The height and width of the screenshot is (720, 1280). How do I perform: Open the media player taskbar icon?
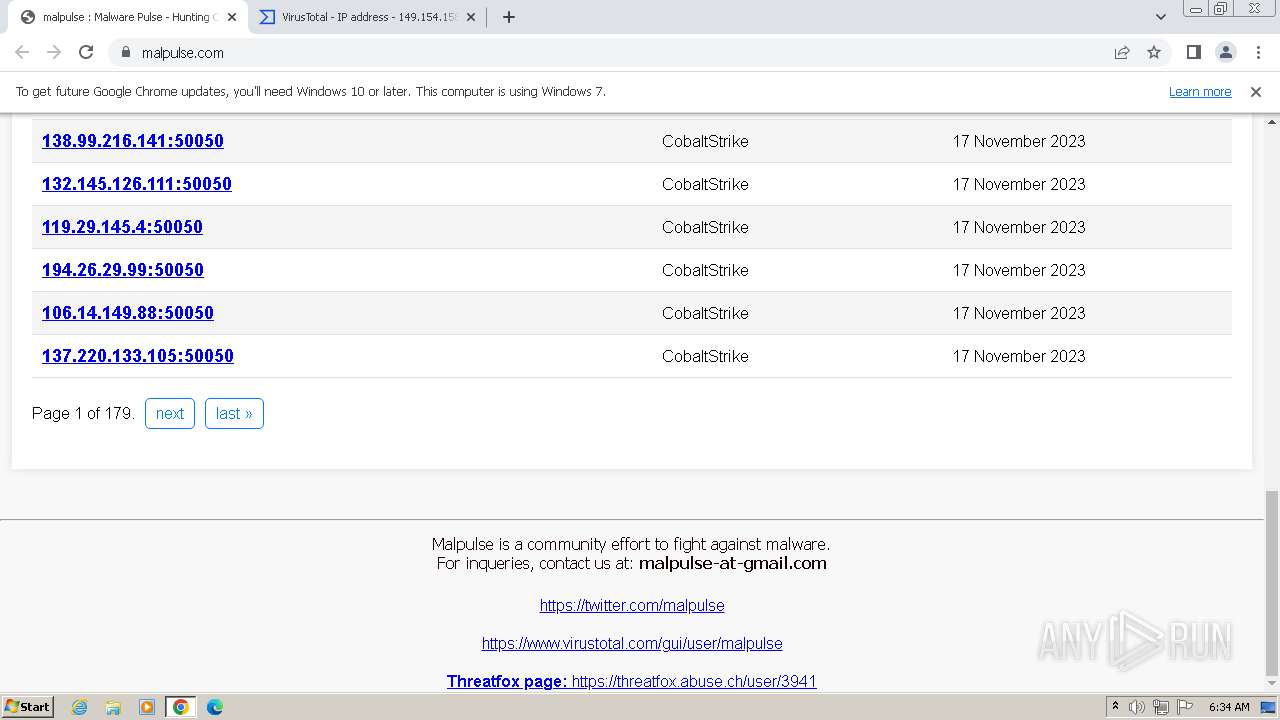(147, 707)
